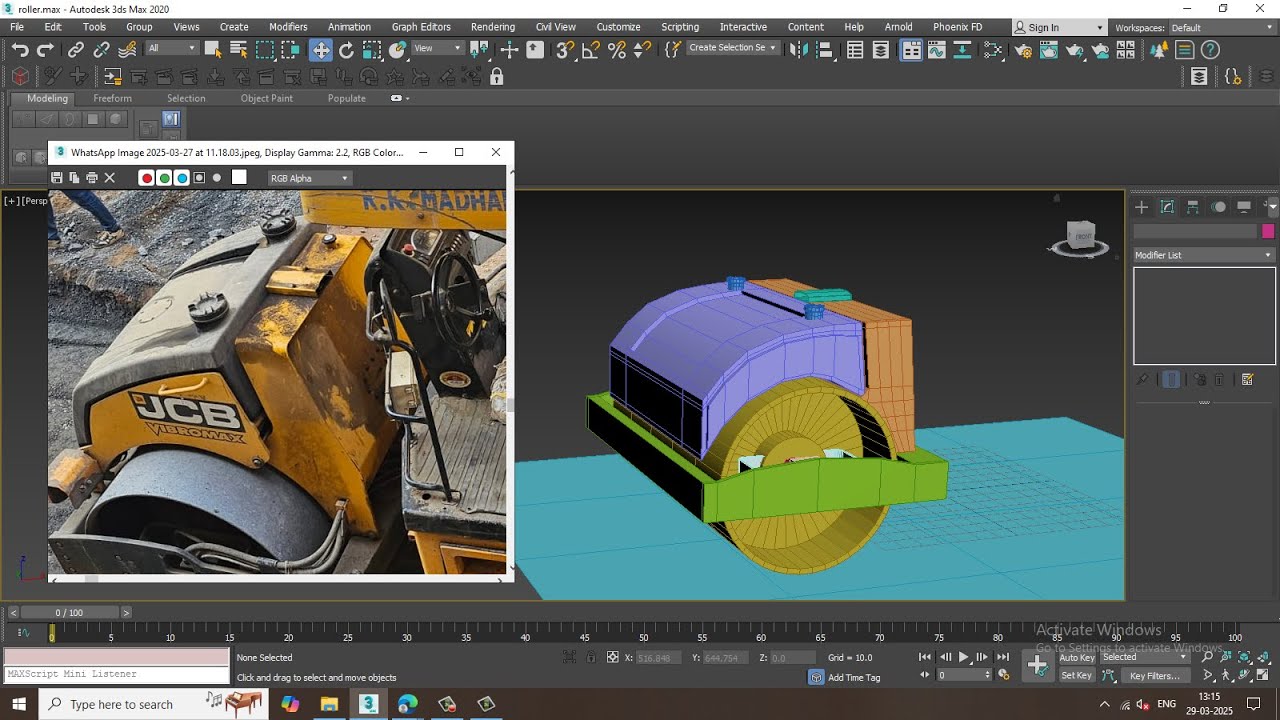Undo the last scene operation
1280x720 pixels.
tap(20, 50)
